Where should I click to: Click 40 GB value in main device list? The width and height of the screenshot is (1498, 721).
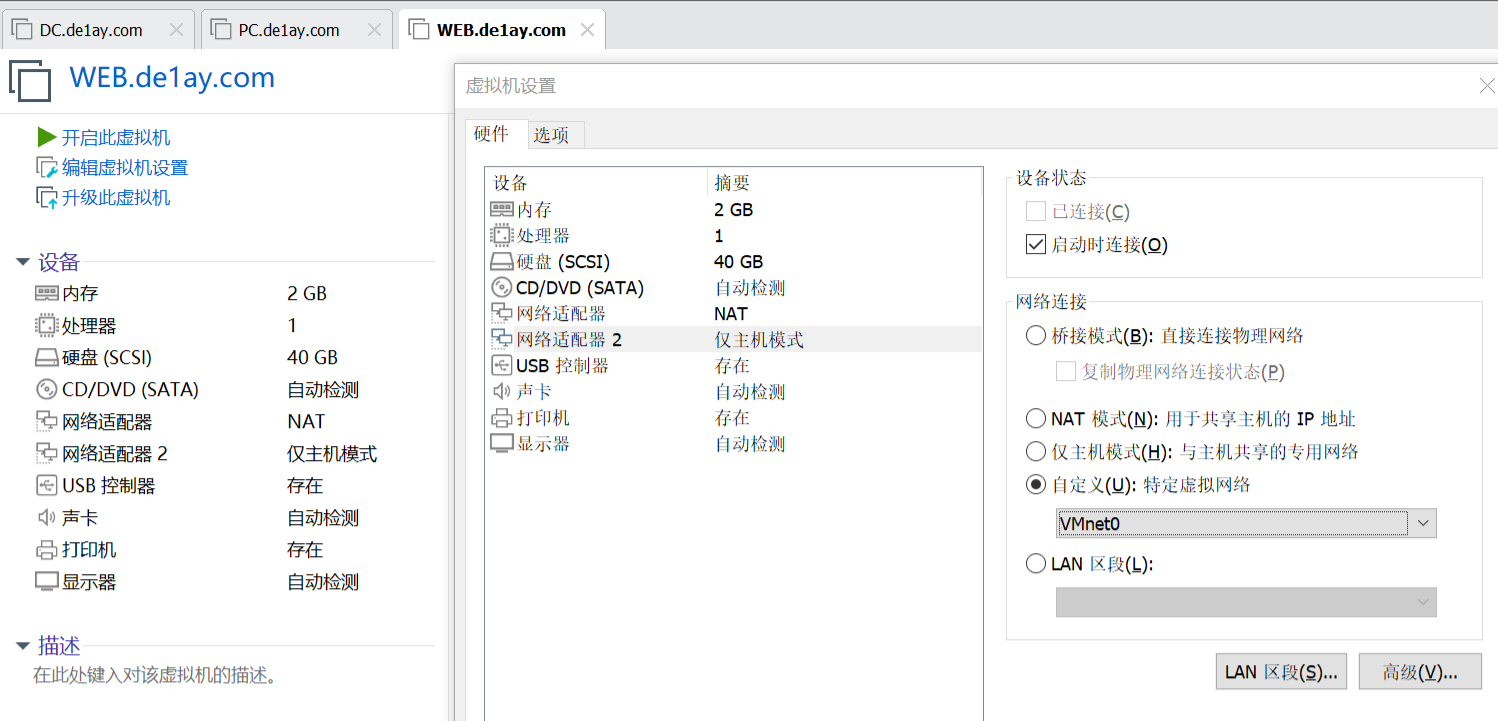point(312,358)
